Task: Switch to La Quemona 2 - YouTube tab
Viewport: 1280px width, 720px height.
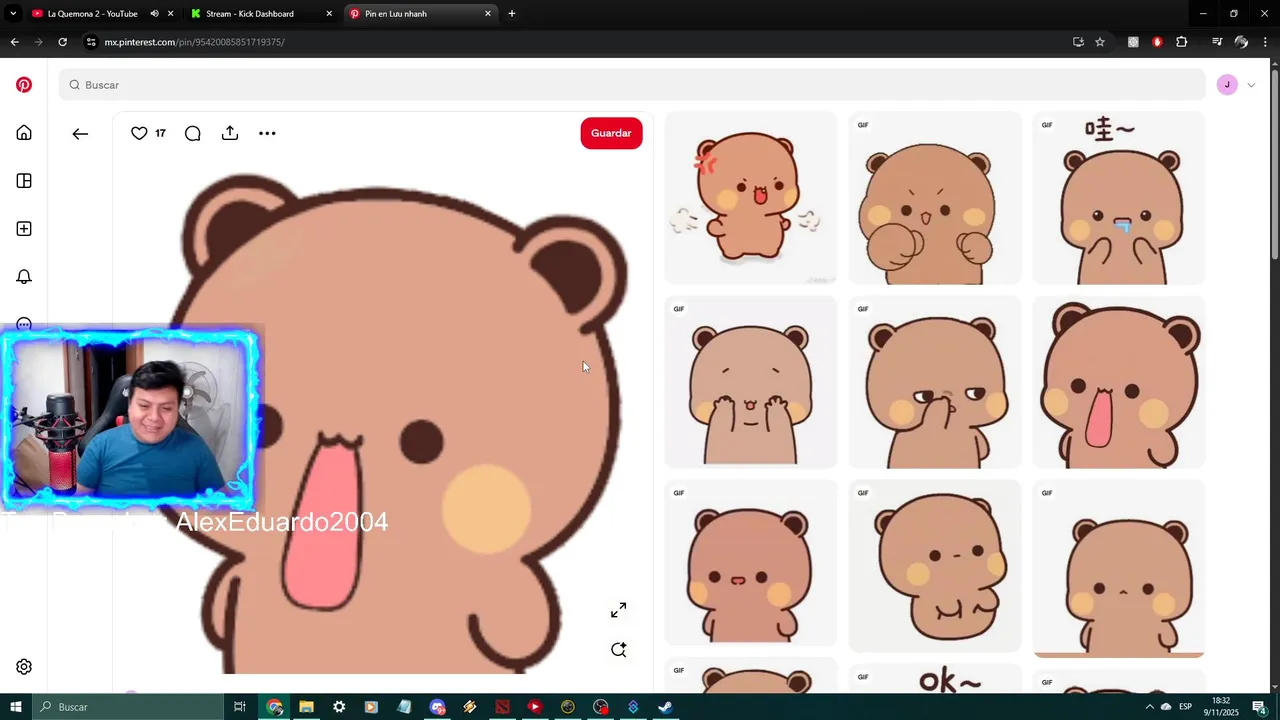Action: coord(92,14)
